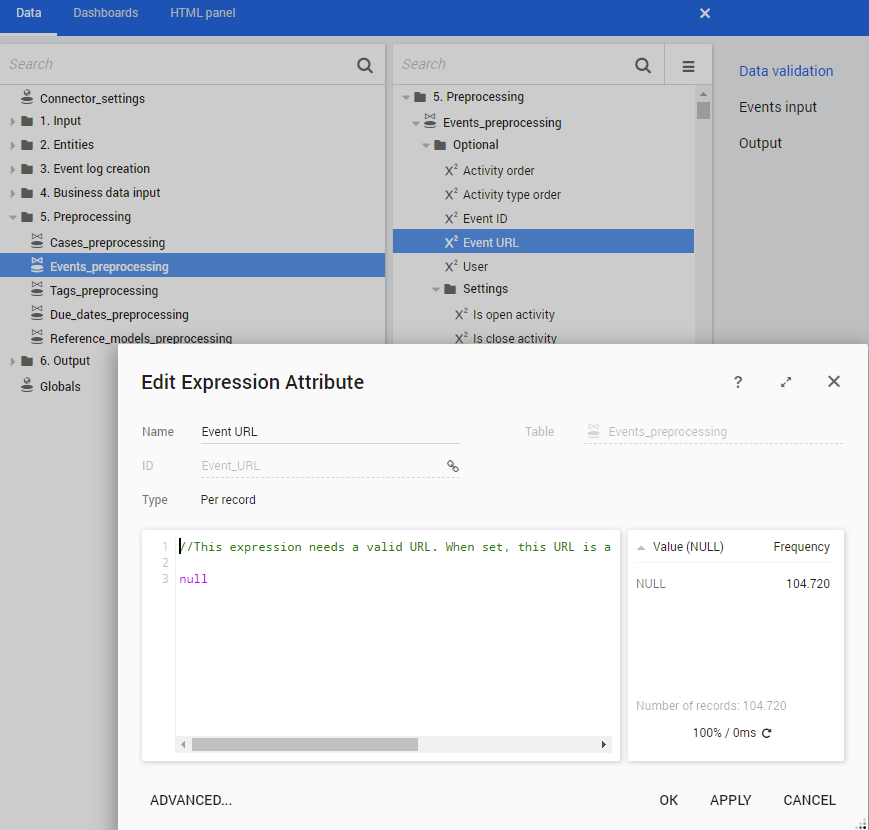Open help with the question mark icon
The height and width of the screenshot is (830, 869).
pyautogui.click(x=738, y=382)
